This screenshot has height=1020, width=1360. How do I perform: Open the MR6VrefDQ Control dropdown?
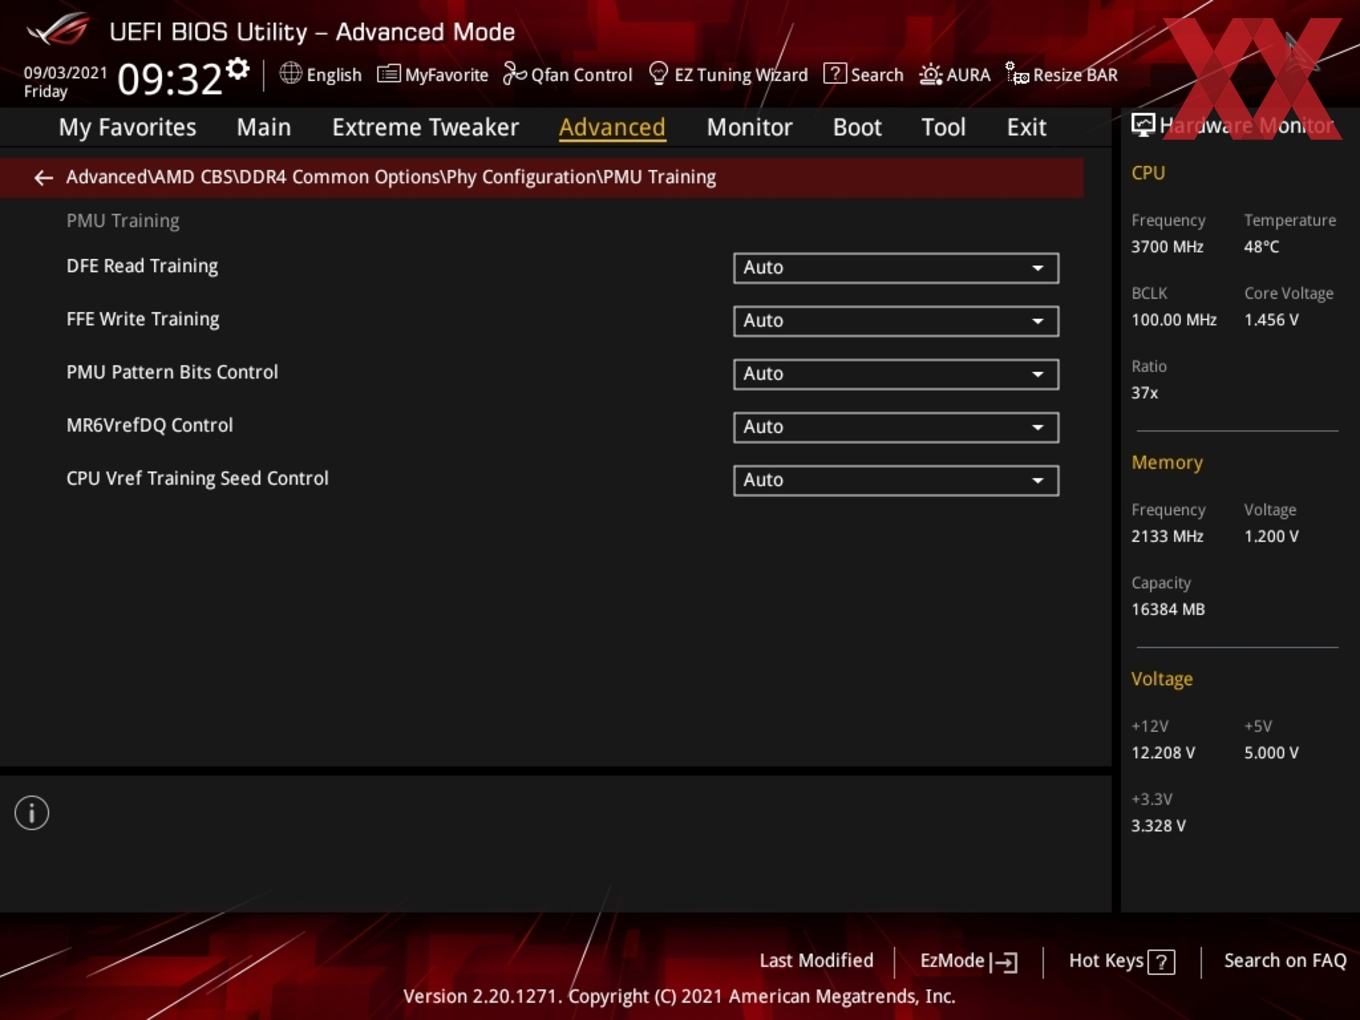896,427
